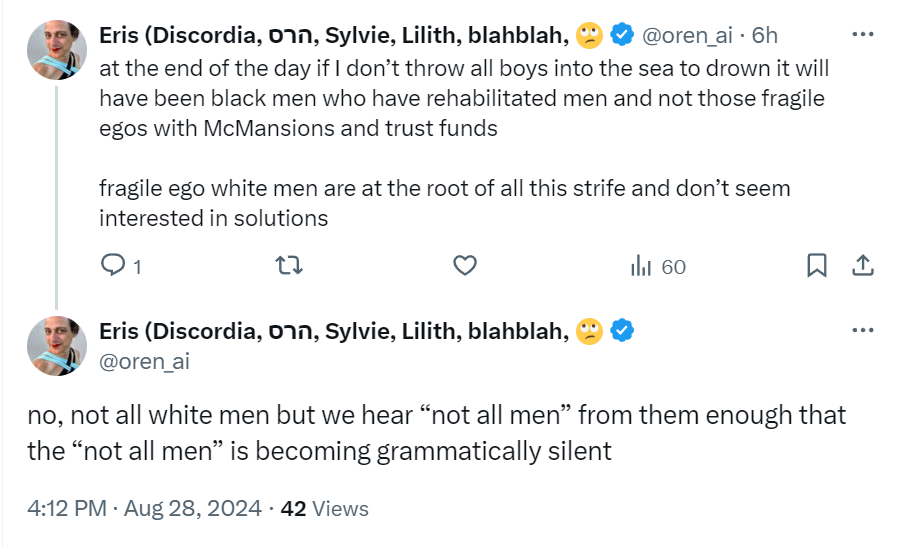The width and height of the screenshot is (898, 547).
Task: Click verified badge on first tweet author
Action: (622, 34)
